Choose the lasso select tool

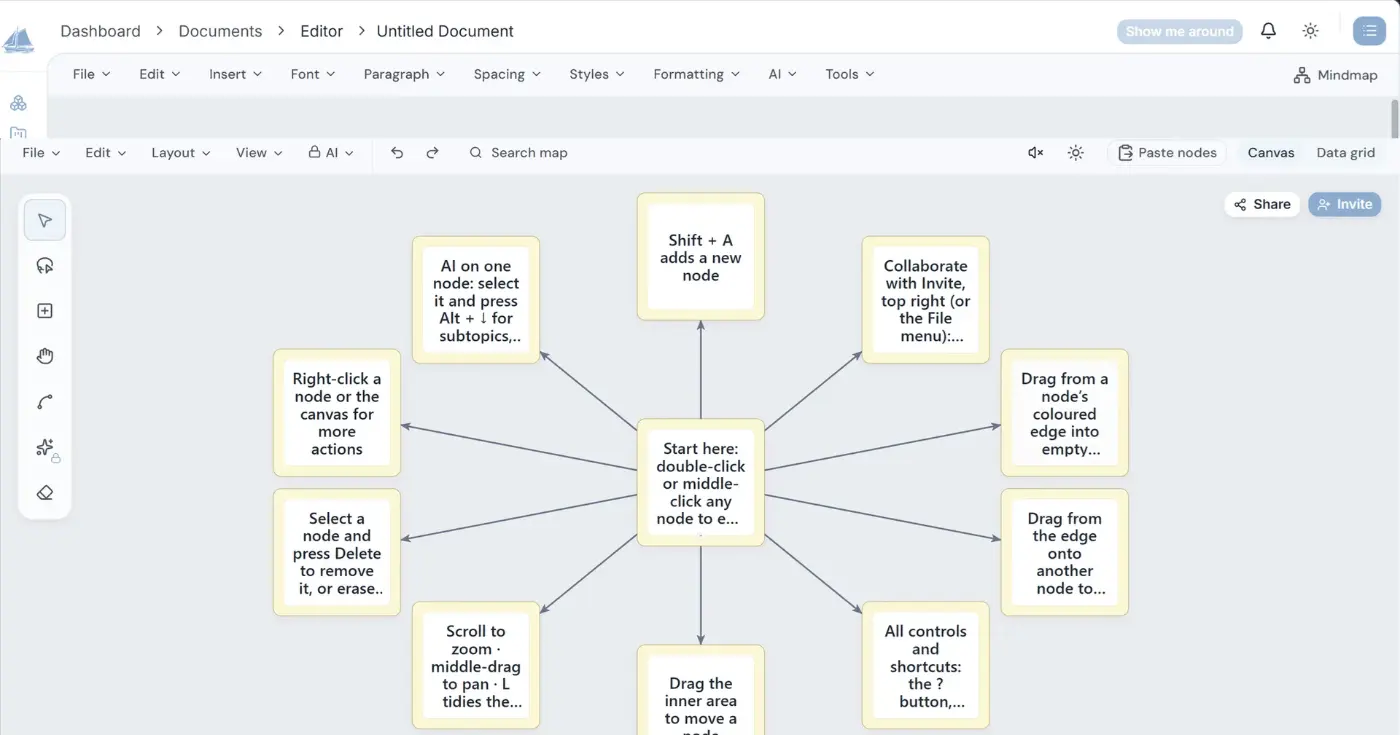45,266
